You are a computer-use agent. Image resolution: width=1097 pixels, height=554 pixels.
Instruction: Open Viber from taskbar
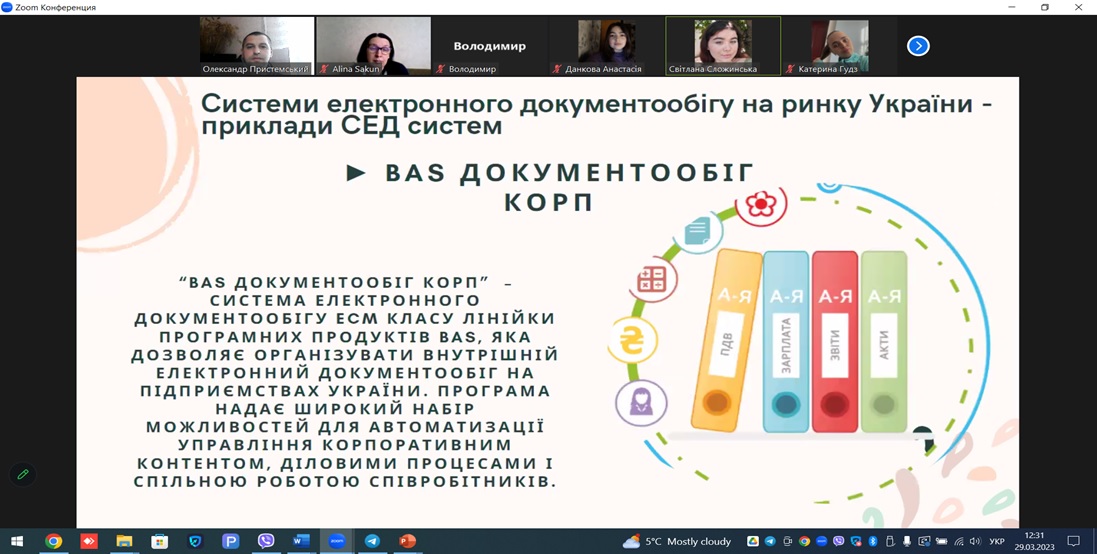[266, 541]
